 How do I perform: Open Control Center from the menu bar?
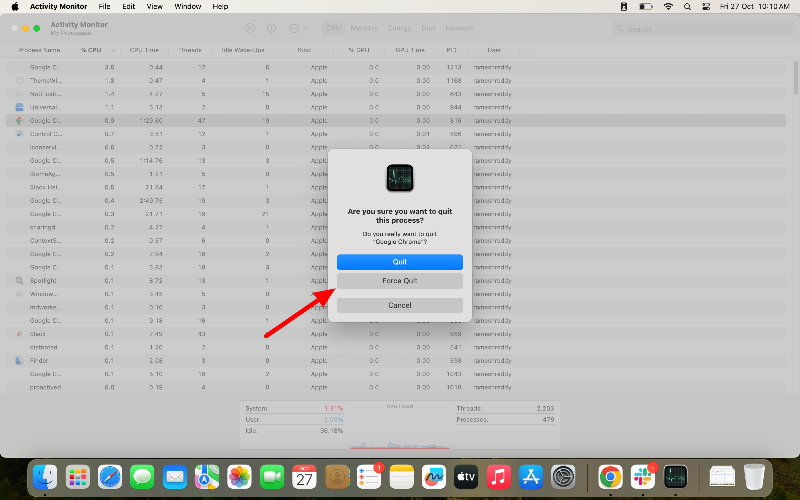pyautogui.click(x=706, y=7)
